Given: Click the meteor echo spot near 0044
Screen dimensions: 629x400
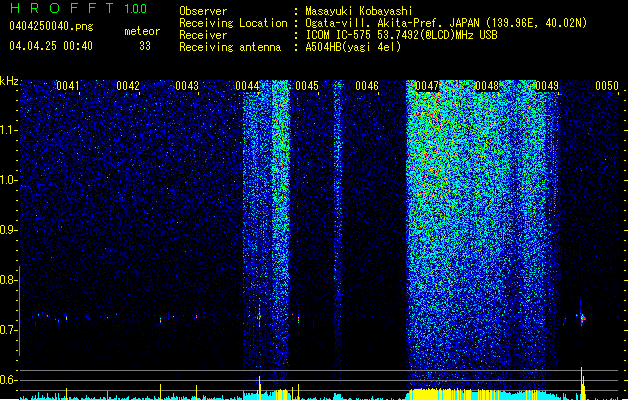Looking at the screenshot, I should pos(259,317).
